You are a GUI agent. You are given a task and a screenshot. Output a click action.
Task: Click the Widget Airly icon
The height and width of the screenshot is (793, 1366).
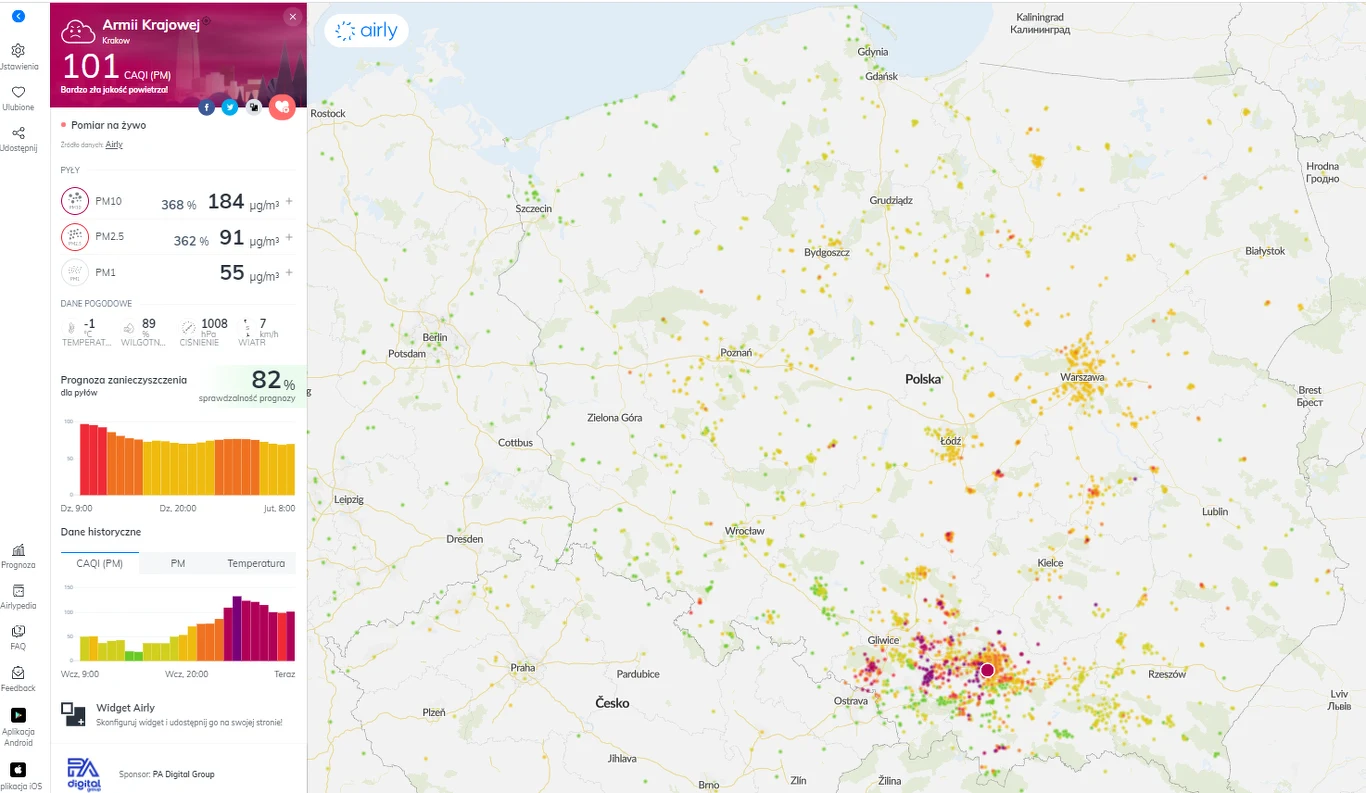click(x=73, y=714)
